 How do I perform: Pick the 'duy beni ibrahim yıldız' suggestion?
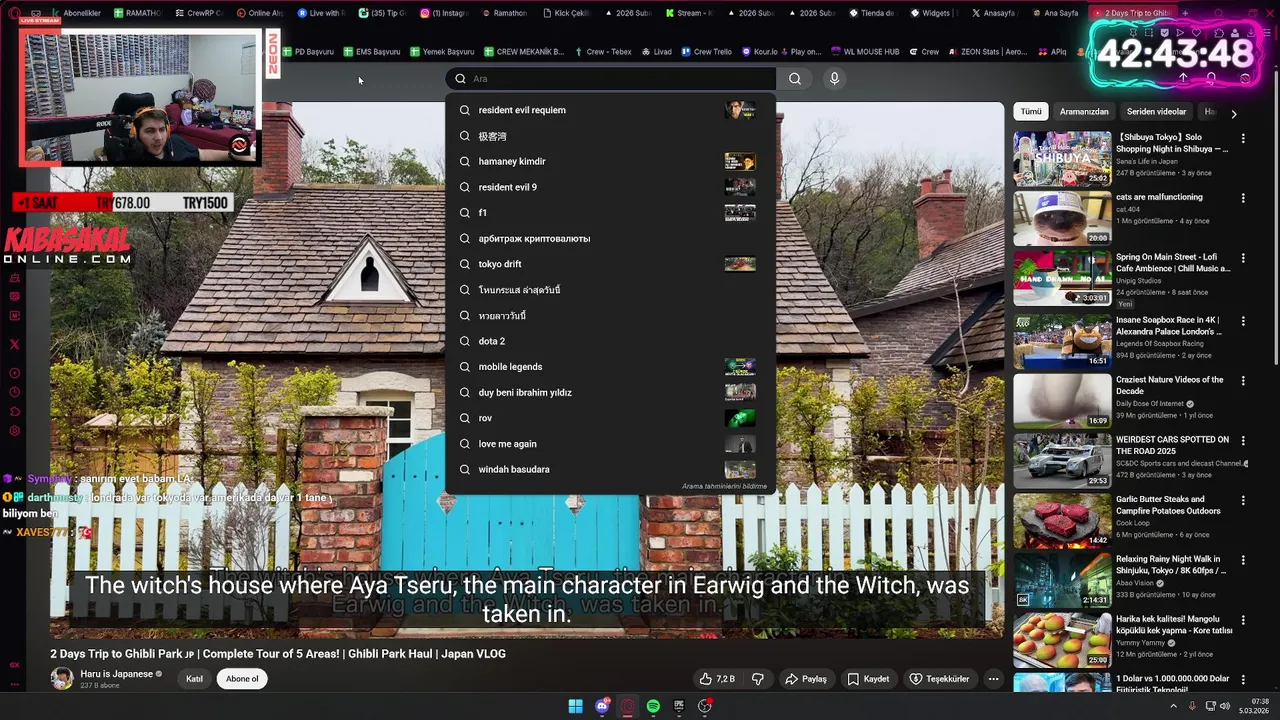click(610, 393)
